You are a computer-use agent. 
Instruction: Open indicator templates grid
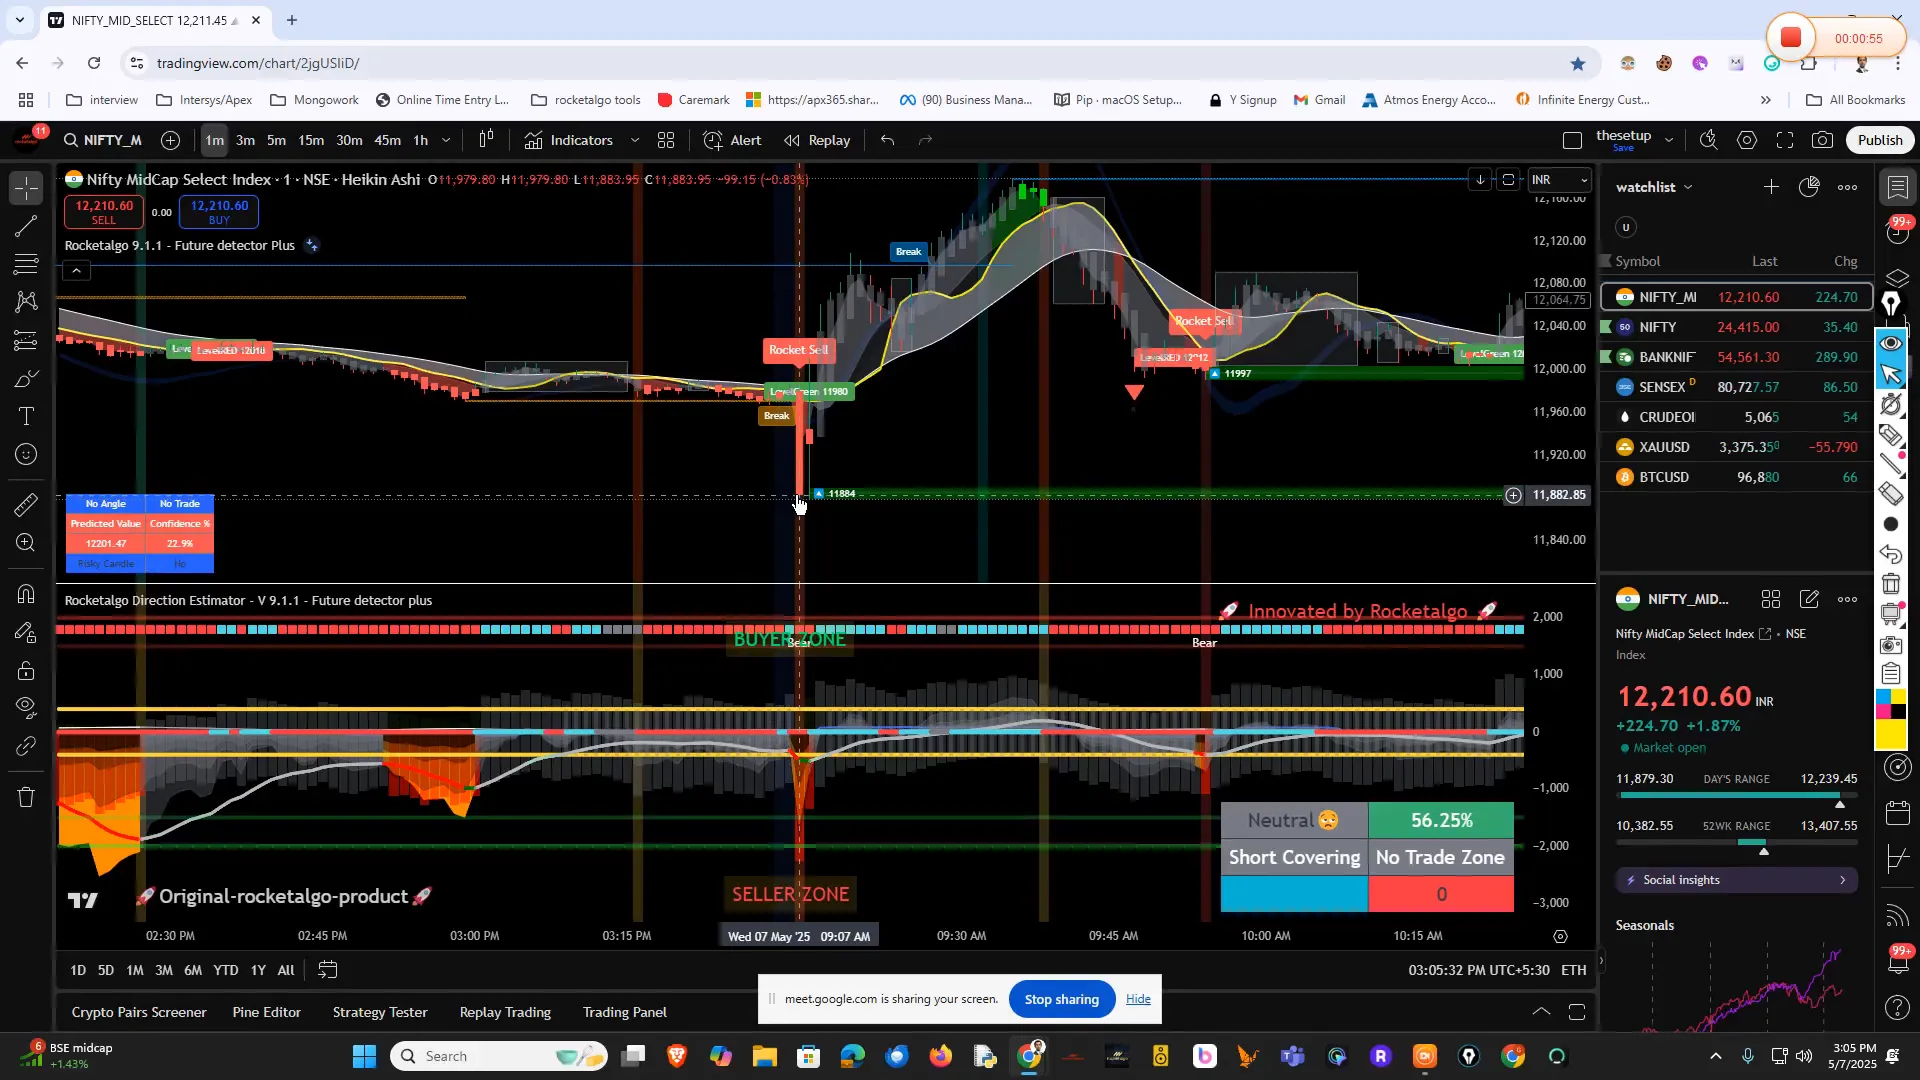666,140
